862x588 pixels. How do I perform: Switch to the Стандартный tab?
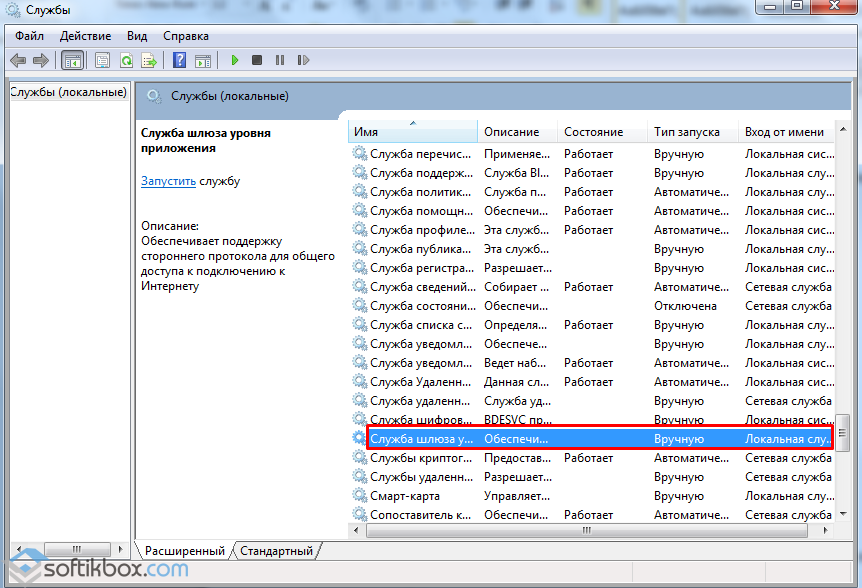point(277,551)
